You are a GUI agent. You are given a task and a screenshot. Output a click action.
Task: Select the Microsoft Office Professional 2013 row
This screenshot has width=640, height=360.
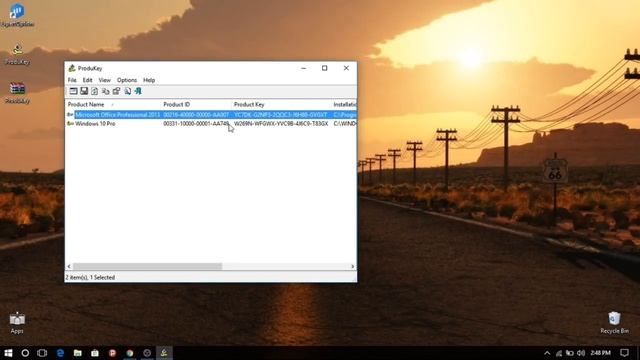point(211,115)
